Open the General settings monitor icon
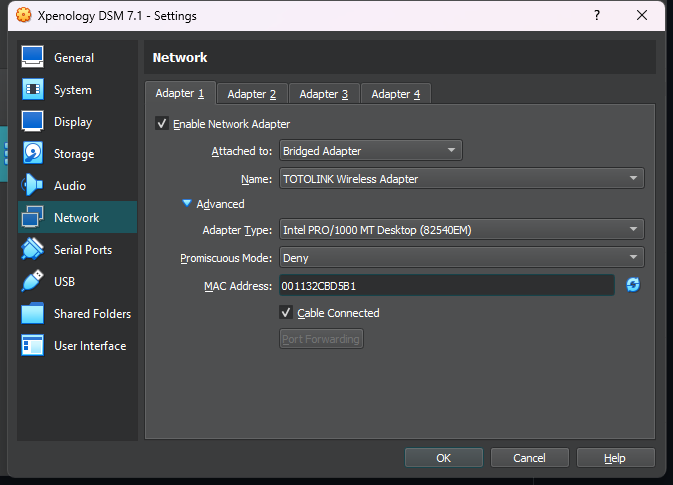Screen dimensions: 673x485 pos(32,57)
